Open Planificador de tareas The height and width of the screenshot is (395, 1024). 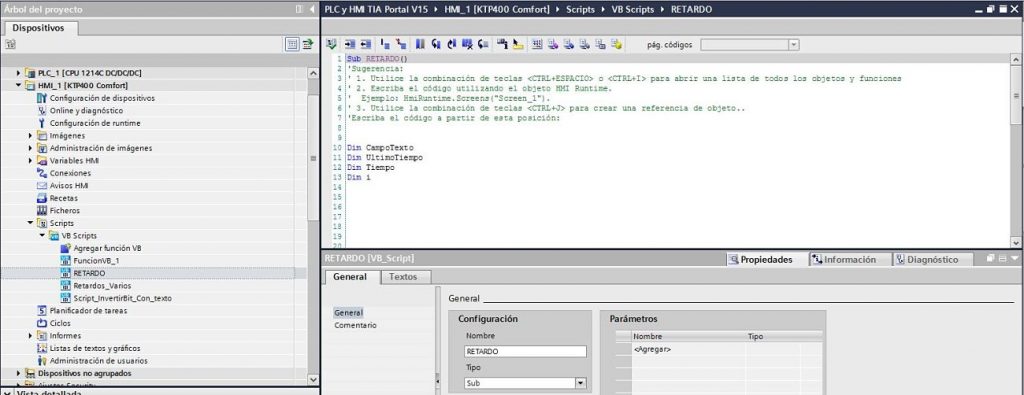point(88,311)
